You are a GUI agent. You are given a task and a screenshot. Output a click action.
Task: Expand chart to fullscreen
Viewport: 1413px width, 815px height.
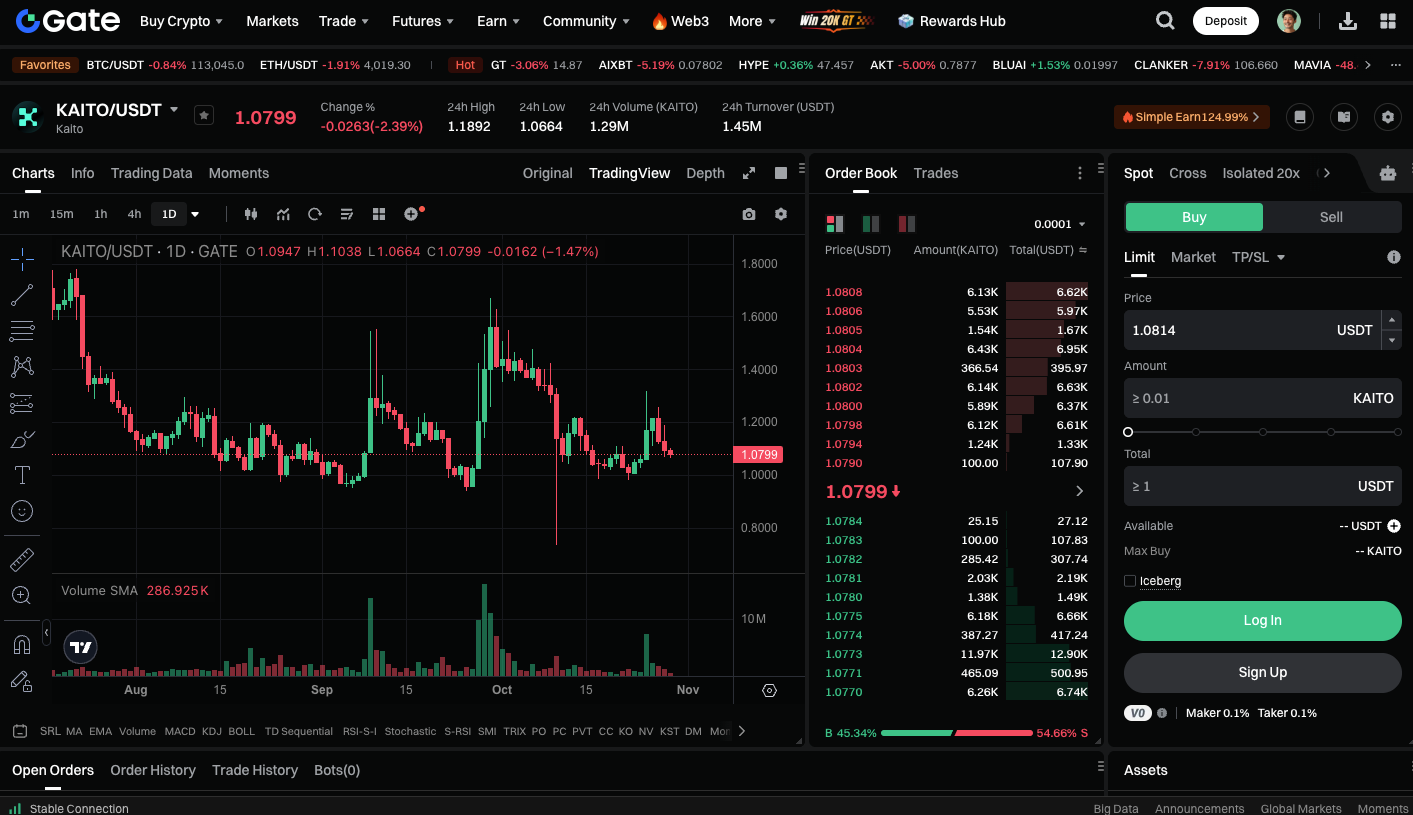pyautogui.click(x=749, y=173)
